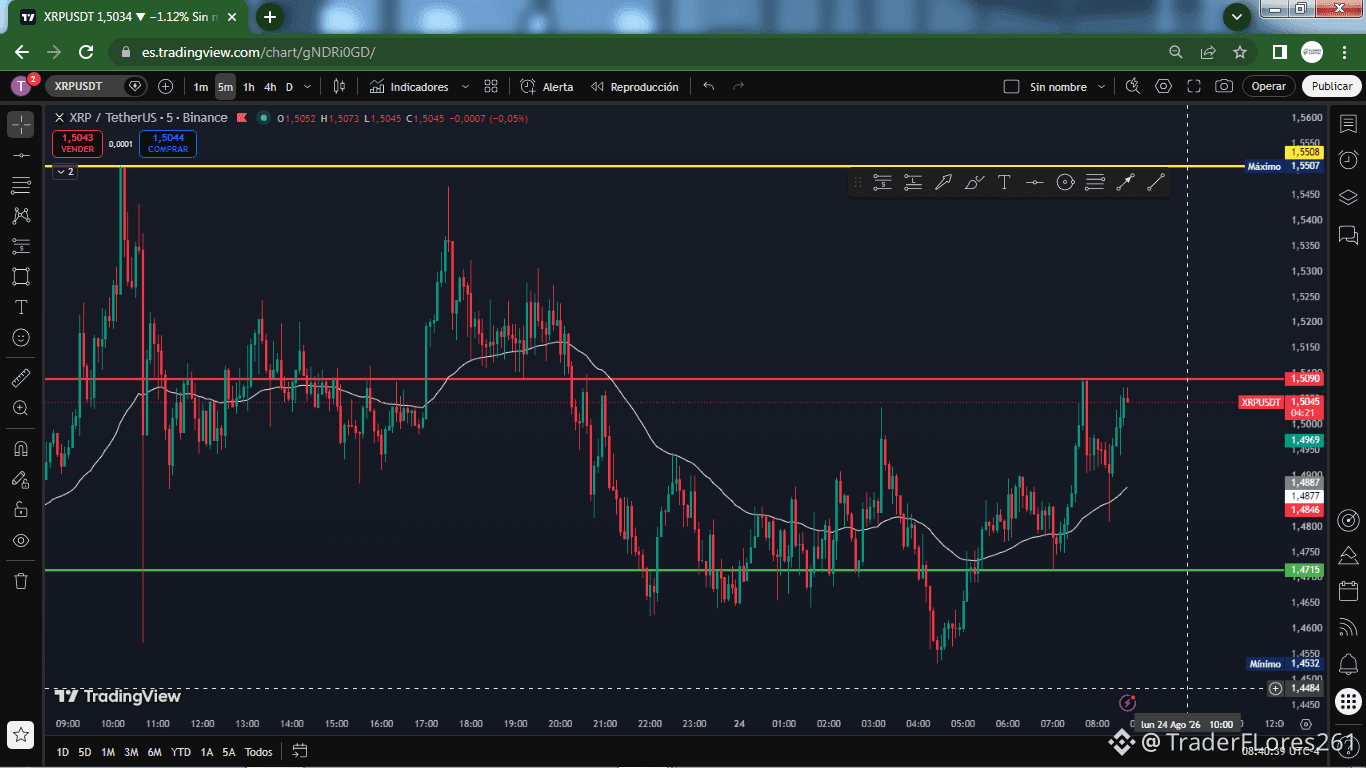Switch to the D daily timeframe

(x=290, y=87)
